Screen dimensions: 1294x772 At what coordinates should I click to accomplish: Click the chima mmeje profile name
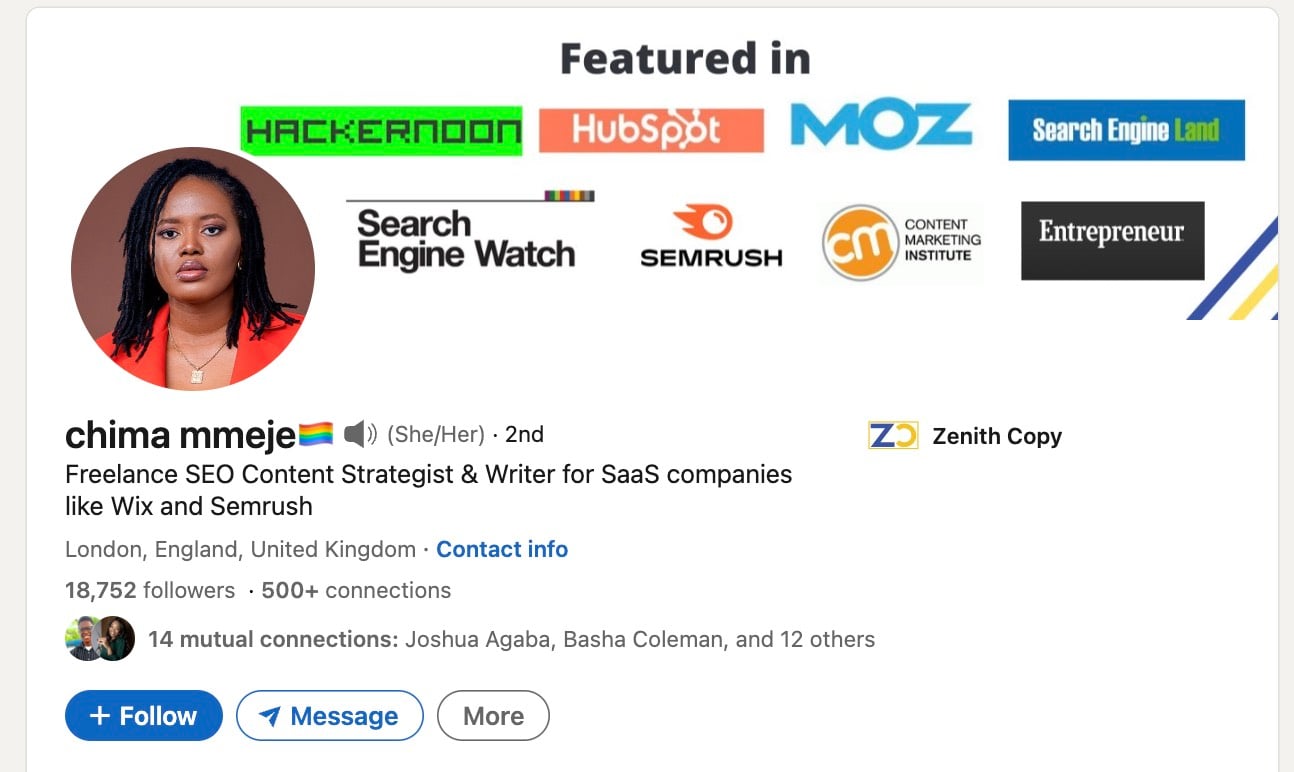coord(180,435)
